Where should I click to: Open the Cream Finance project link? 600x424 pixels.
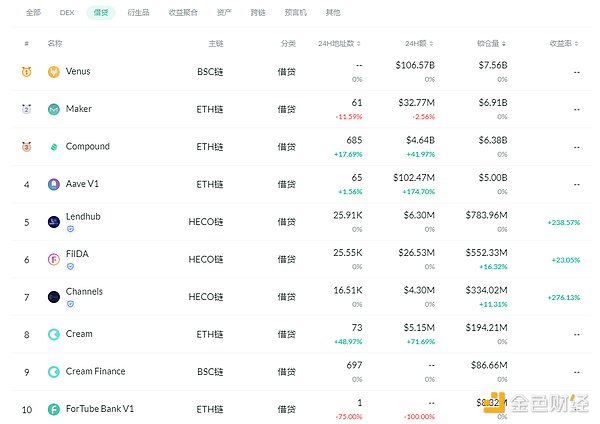(95, 372)
